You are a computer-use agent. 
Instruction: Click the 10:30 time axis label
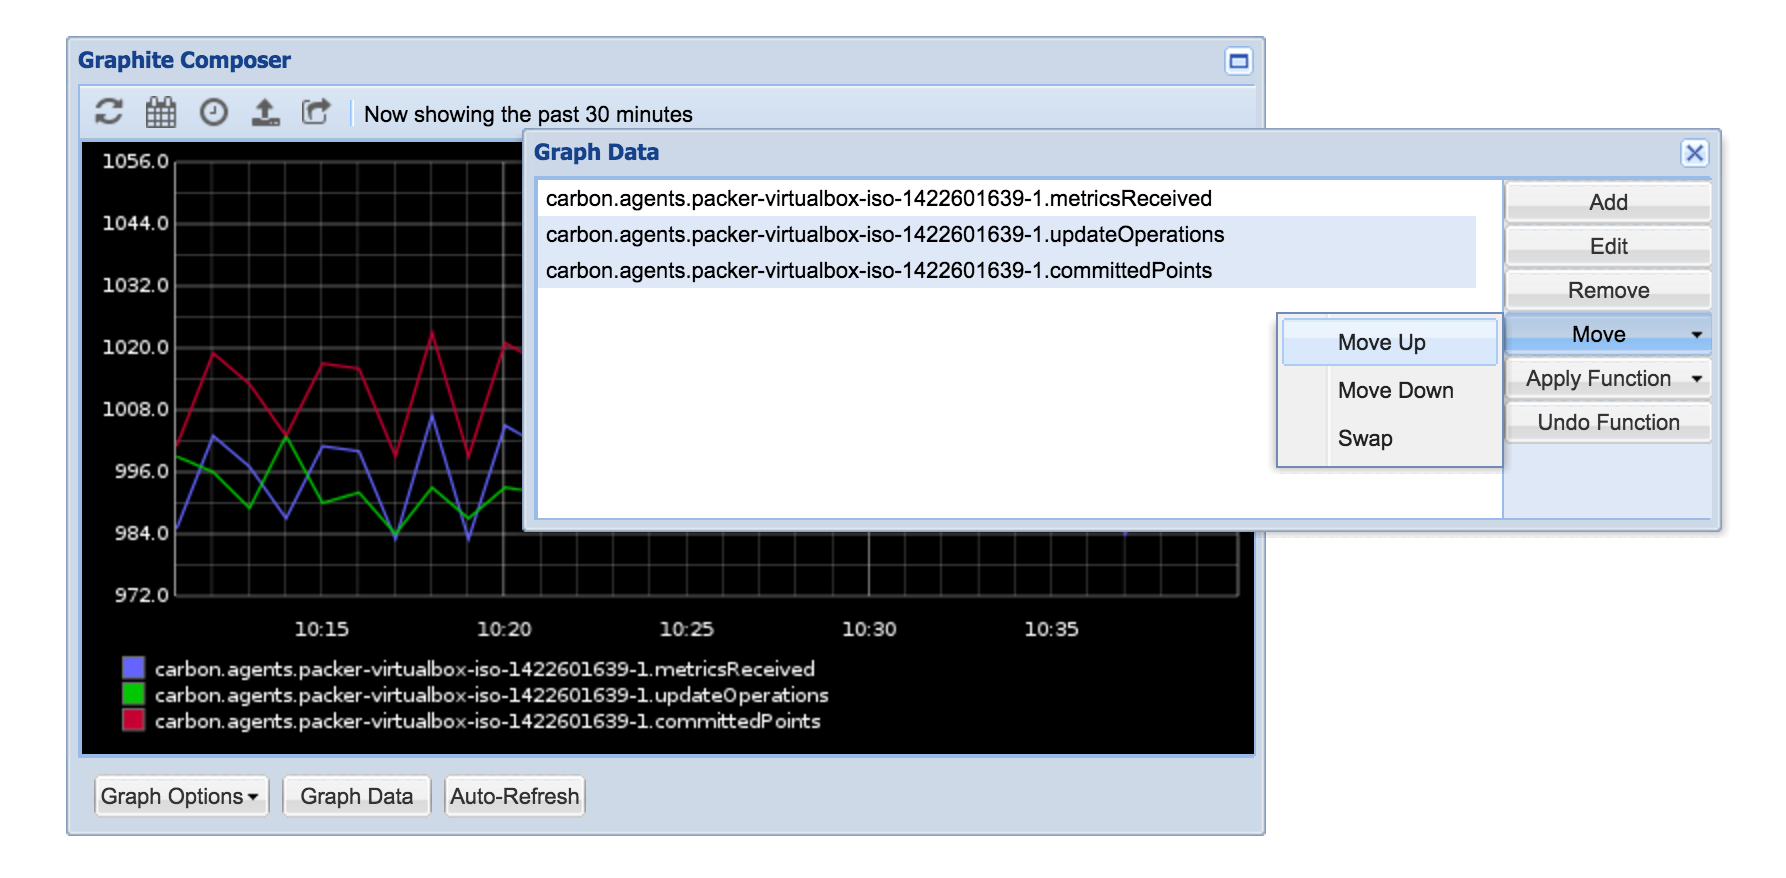click(869, 629)
